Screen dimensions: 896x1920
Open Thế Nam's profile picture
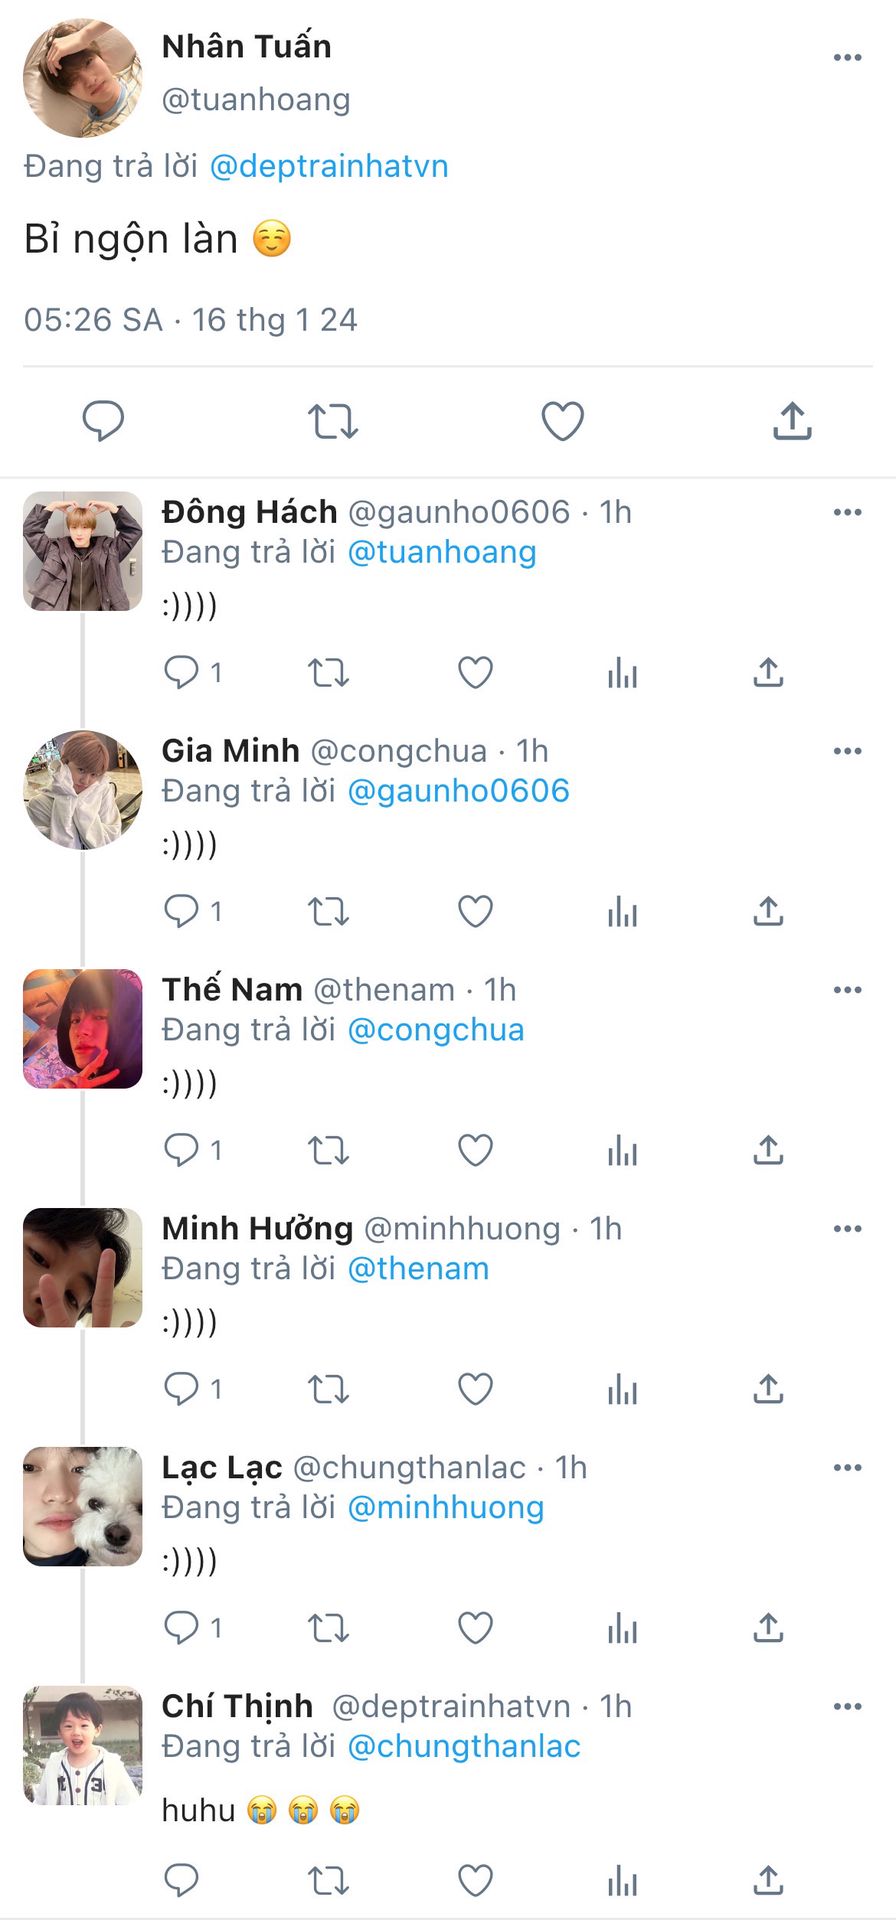pyautogui.click(x=83, y=1029)
